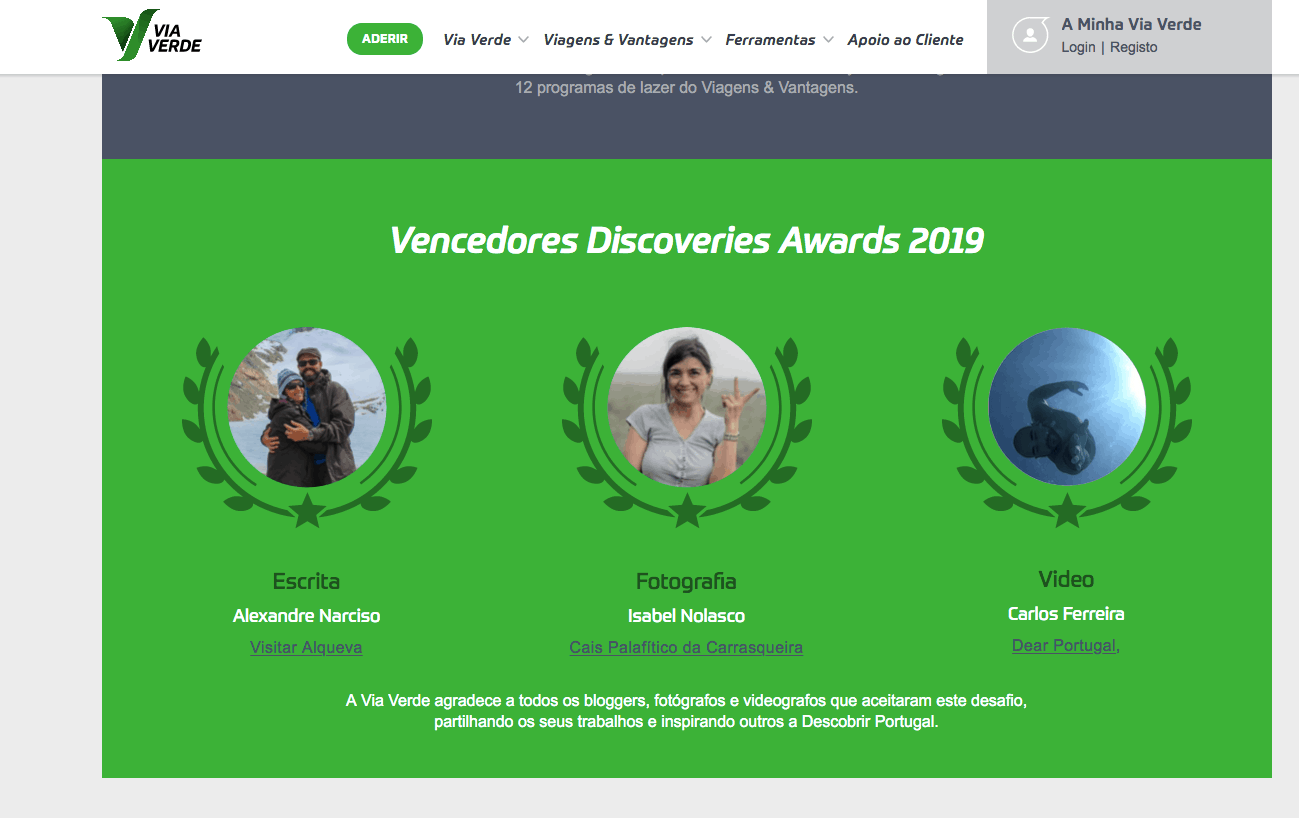Expand the Via Verde menu chevron
The width and height of the screenshot is (1299, 818).
tap(523, 40)
